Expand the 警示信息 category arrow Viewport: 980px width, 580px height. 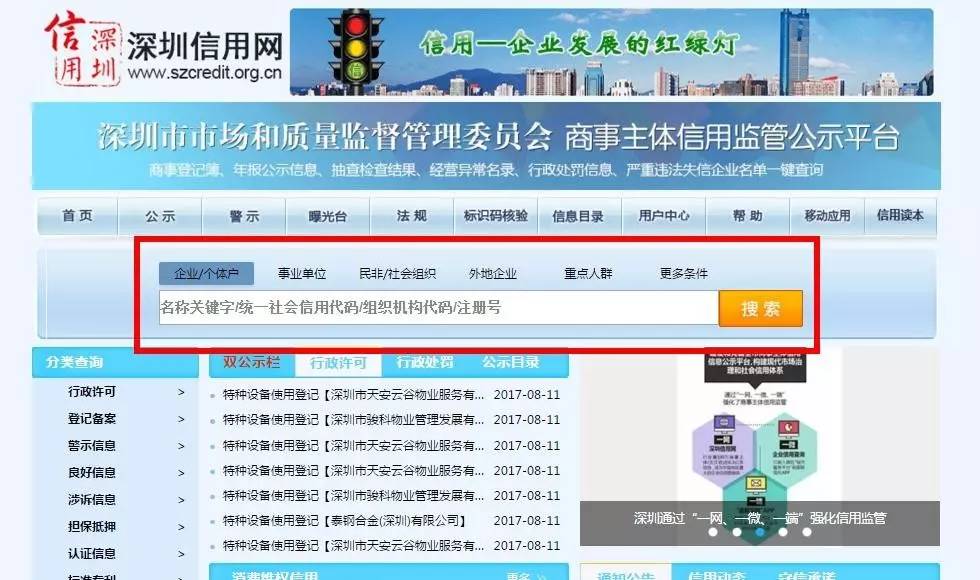click(x=181, y=446)
